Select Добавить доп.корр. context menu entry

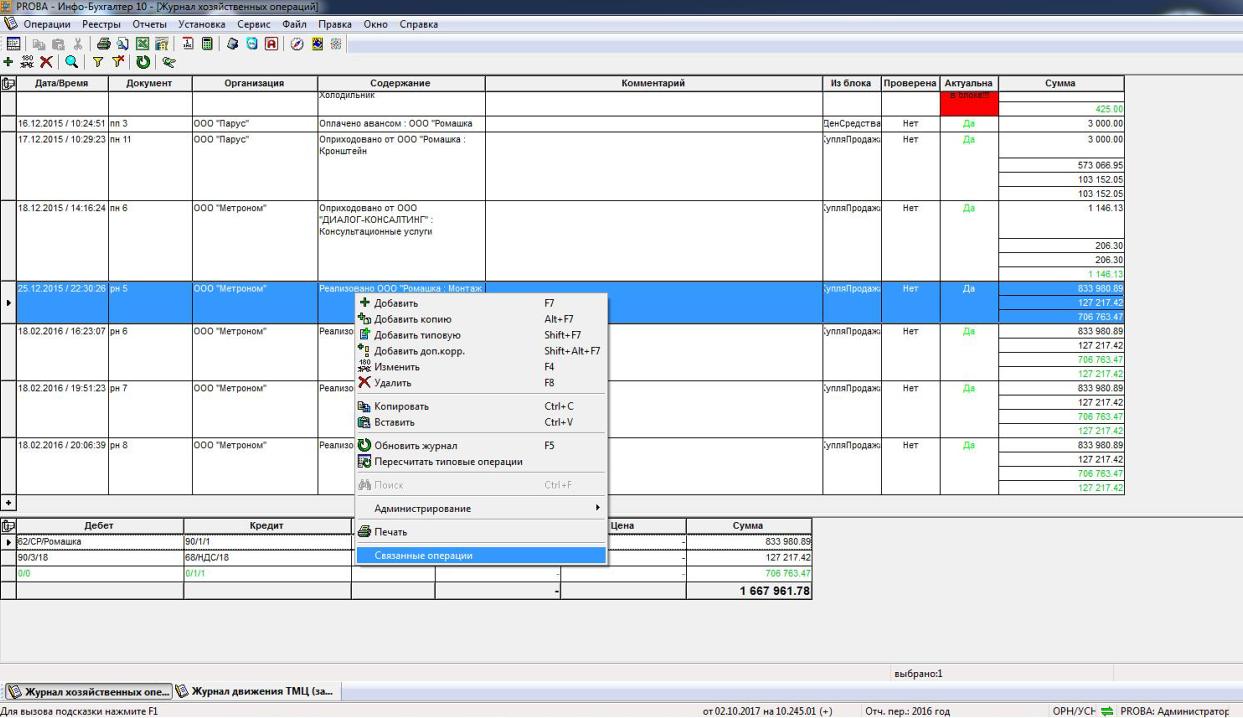click(481, 351)
